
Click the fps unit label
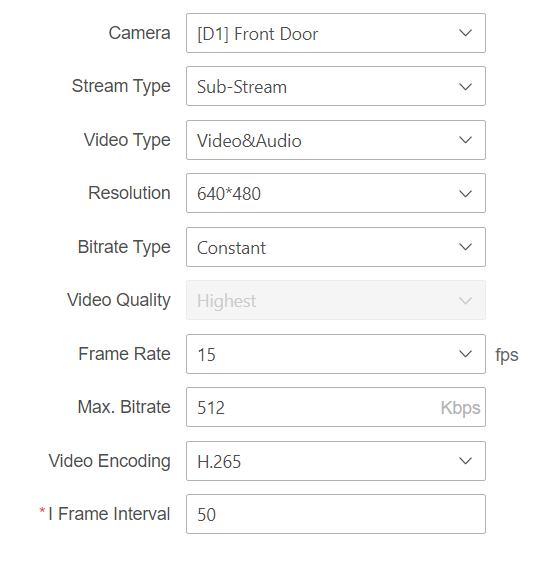point(507,355)
